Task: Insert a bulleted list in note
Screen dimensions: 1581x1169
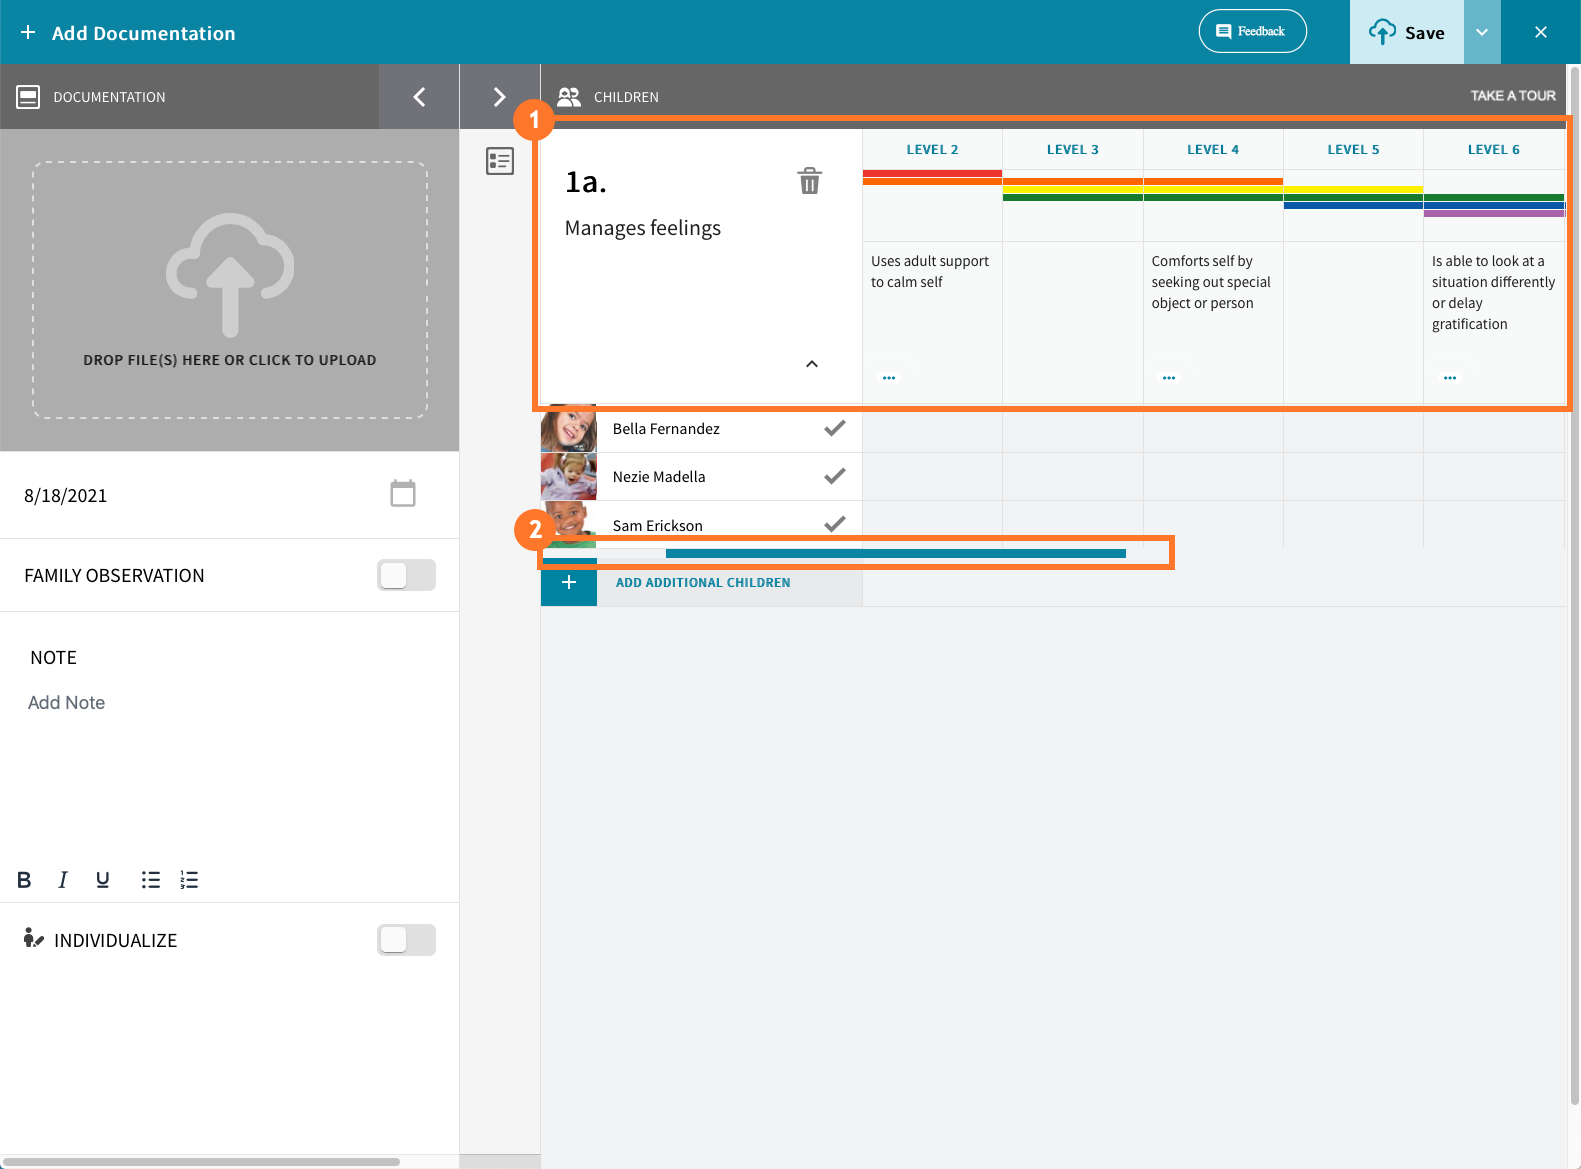Action: point(151,880)
